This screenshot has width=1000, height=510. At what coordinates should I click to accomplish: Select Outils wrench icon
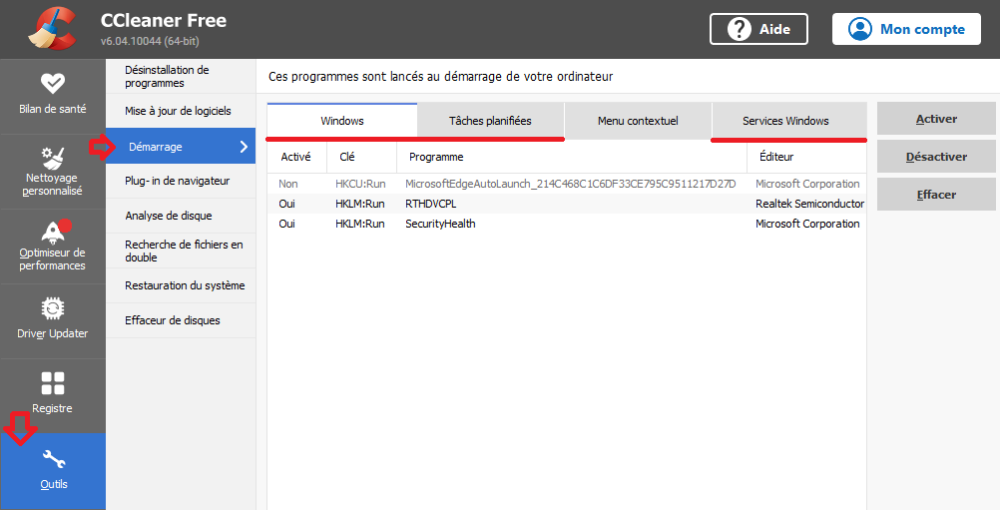point(52,459)
